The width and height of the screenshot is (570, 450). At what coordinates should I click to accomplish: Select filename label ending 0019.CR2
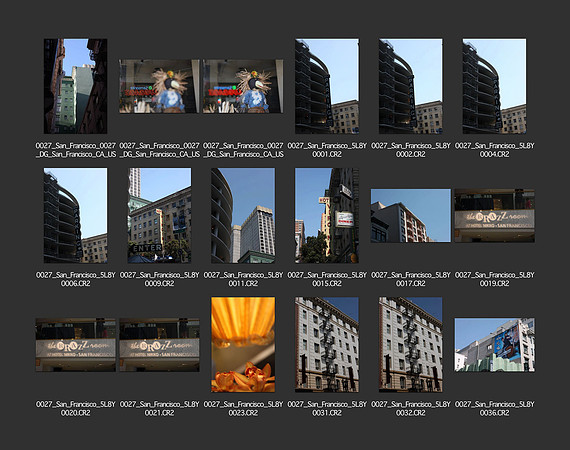click(494, 279)
